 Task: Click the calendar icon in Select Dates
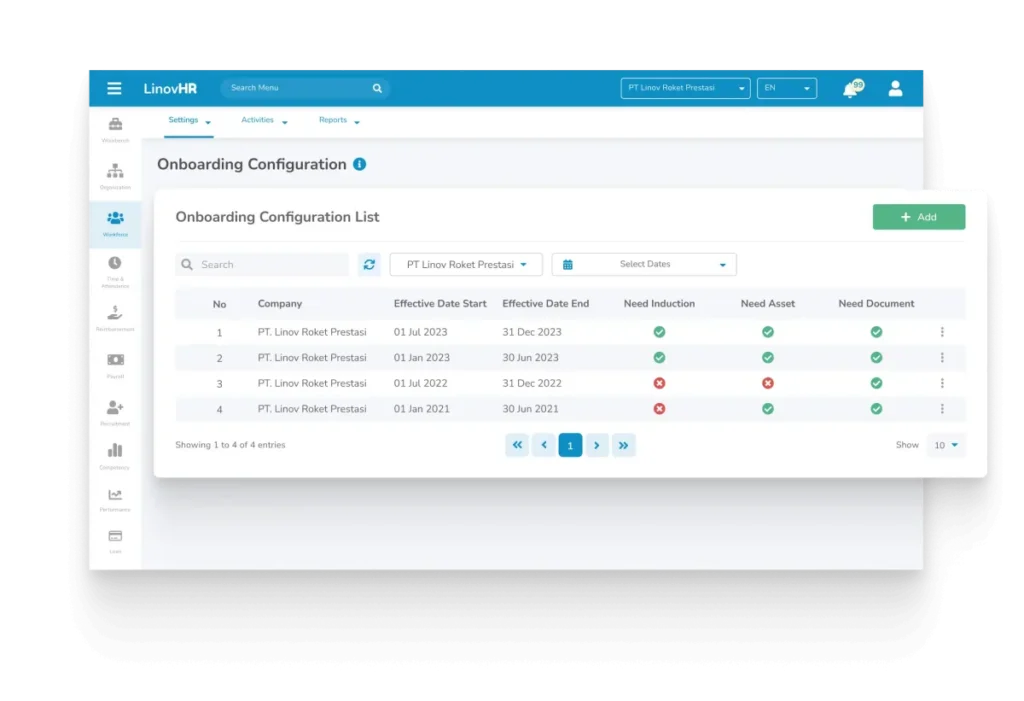coord(568,265)
